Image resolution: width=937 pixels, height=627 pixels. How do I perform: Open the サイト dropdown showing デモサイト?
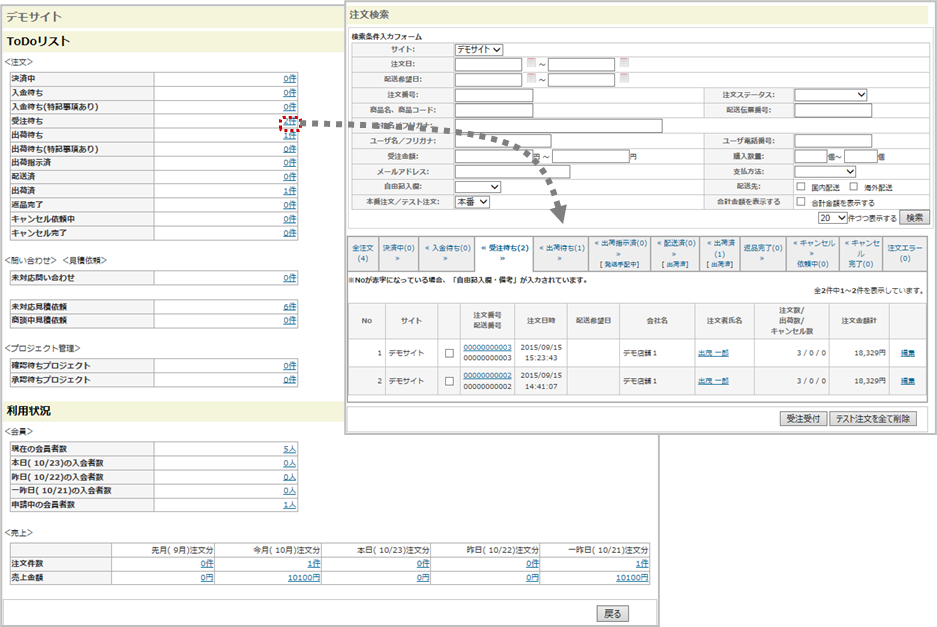point(479,49)
